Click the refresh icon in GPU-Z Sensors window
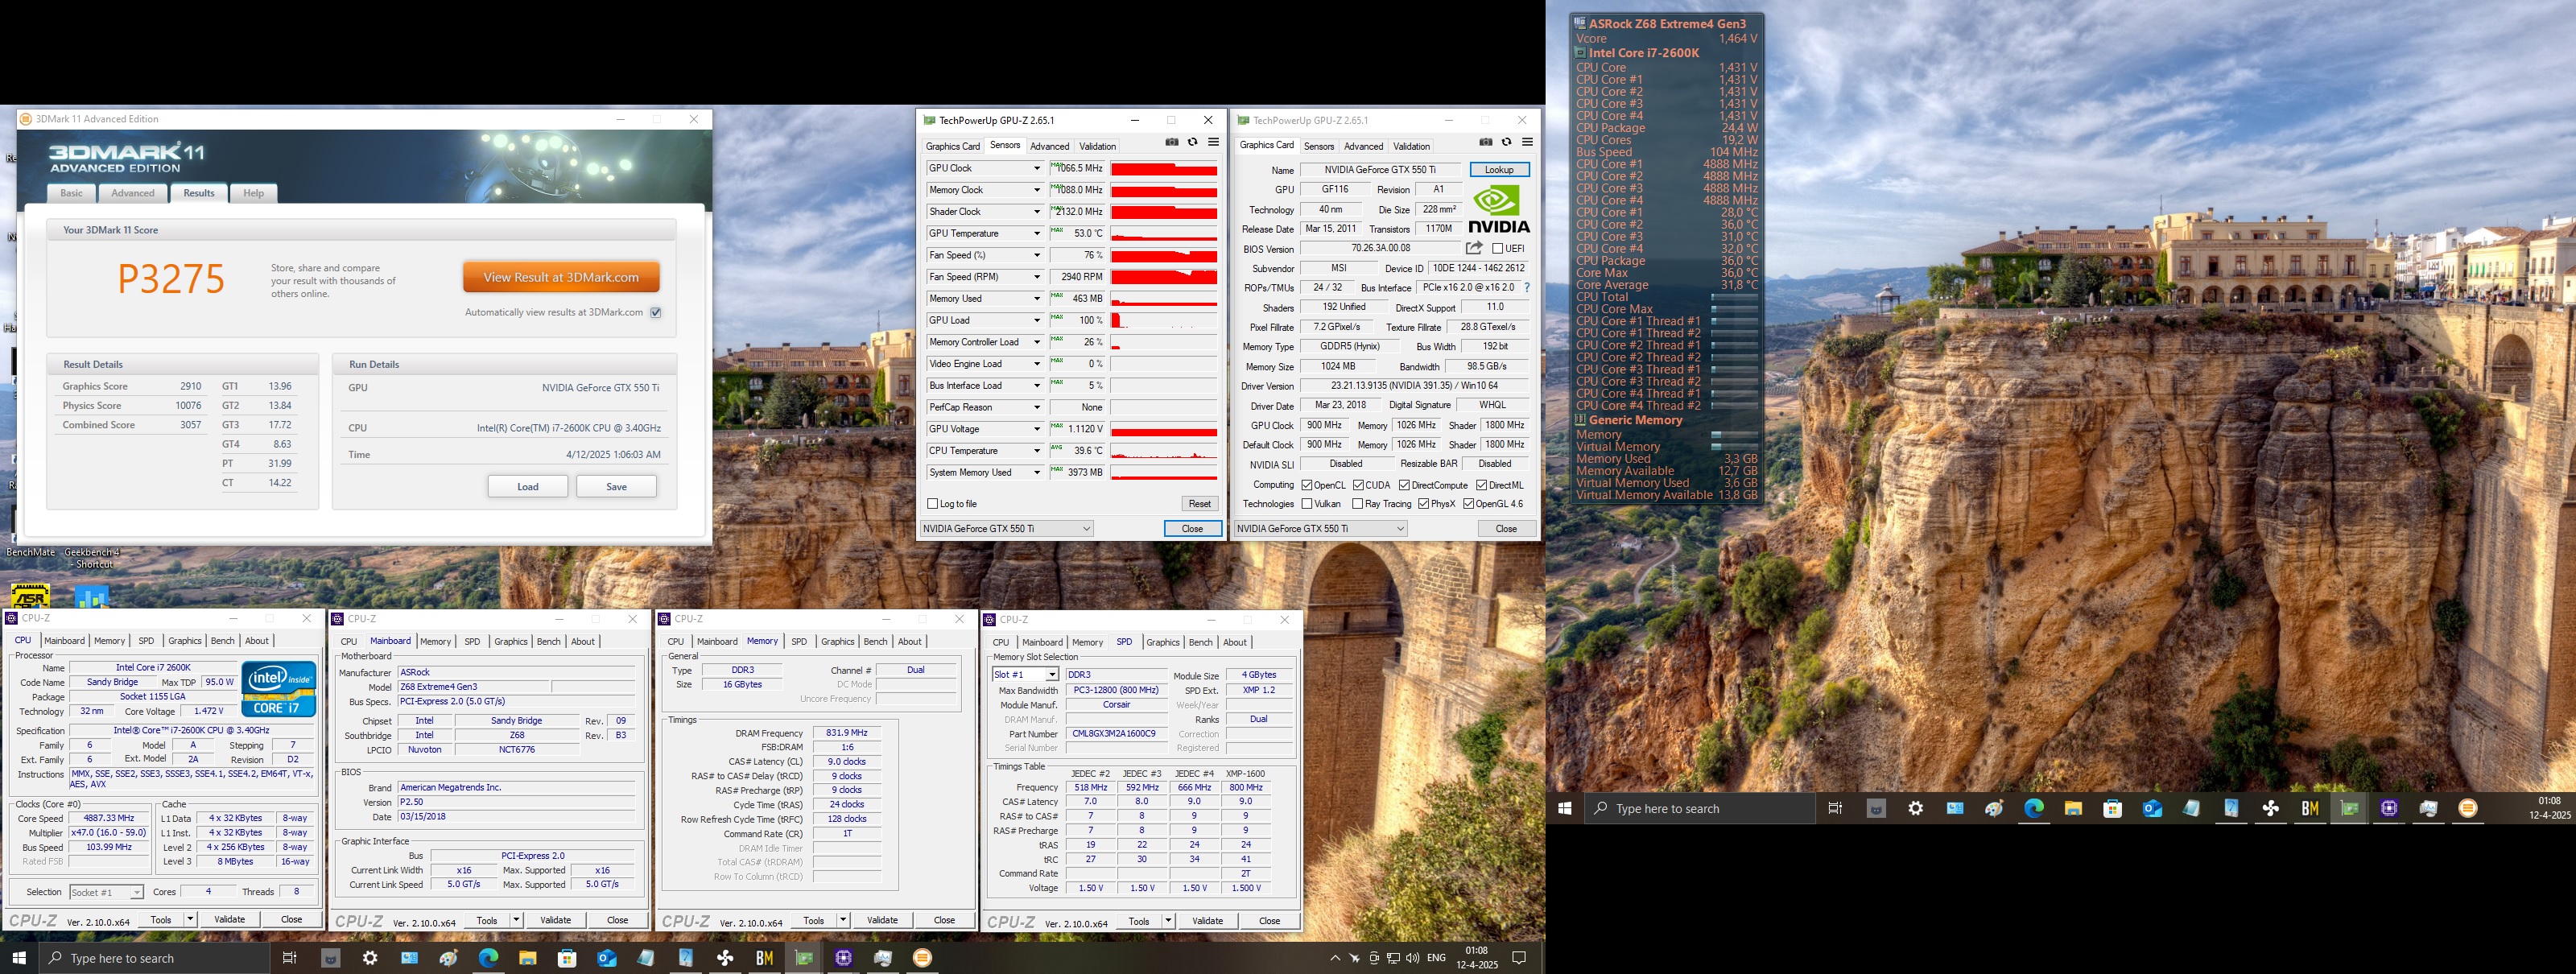 [1192, 142]
